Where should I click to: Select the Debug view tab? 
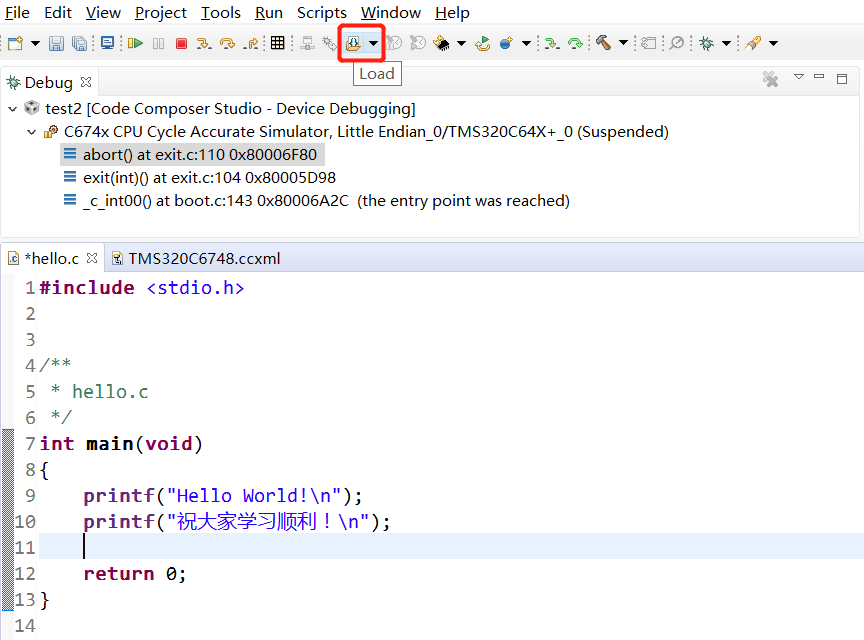click(48, 82)
